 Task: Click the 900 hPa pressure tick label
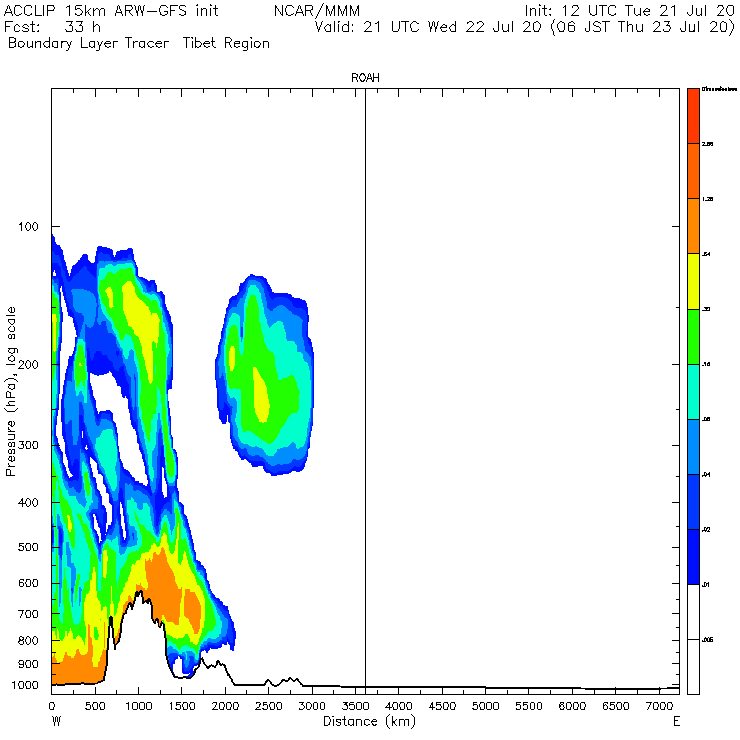pos(28,664)
